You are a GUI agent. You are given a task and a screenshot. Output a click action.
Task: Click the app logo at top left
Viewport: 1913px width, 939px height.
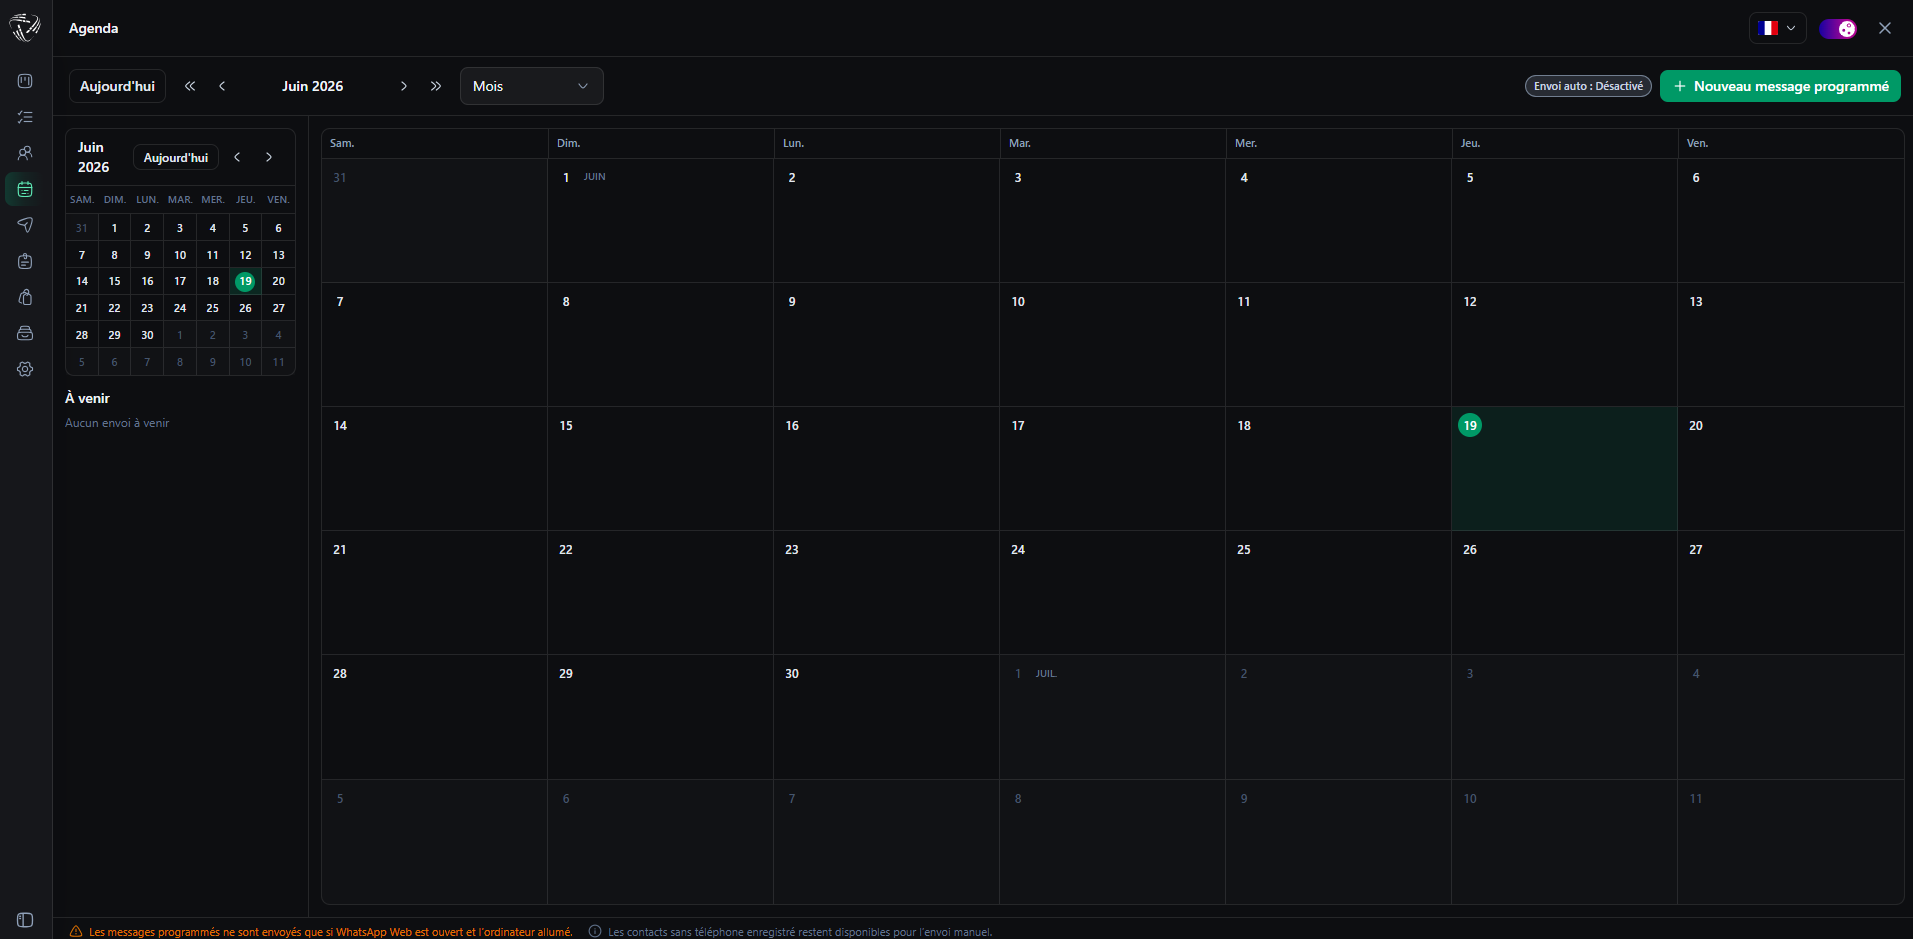click(x=25, y=28)
